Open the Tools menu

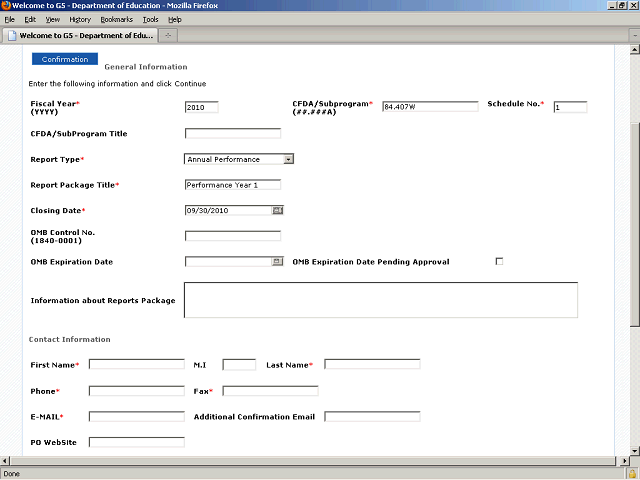pos(150,20)
